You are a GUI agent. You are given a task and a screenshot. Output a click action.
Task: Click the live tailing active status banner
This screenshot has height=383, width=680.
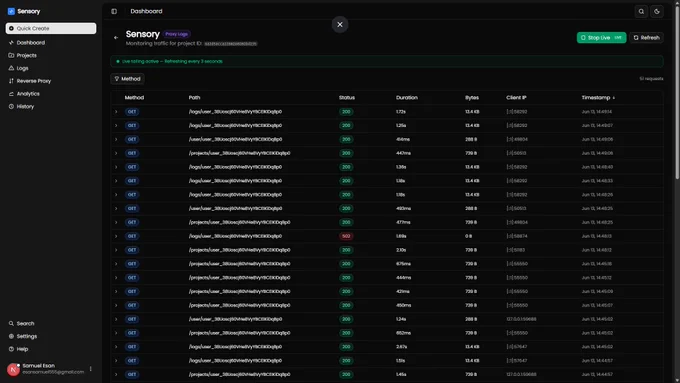(387, 61)
